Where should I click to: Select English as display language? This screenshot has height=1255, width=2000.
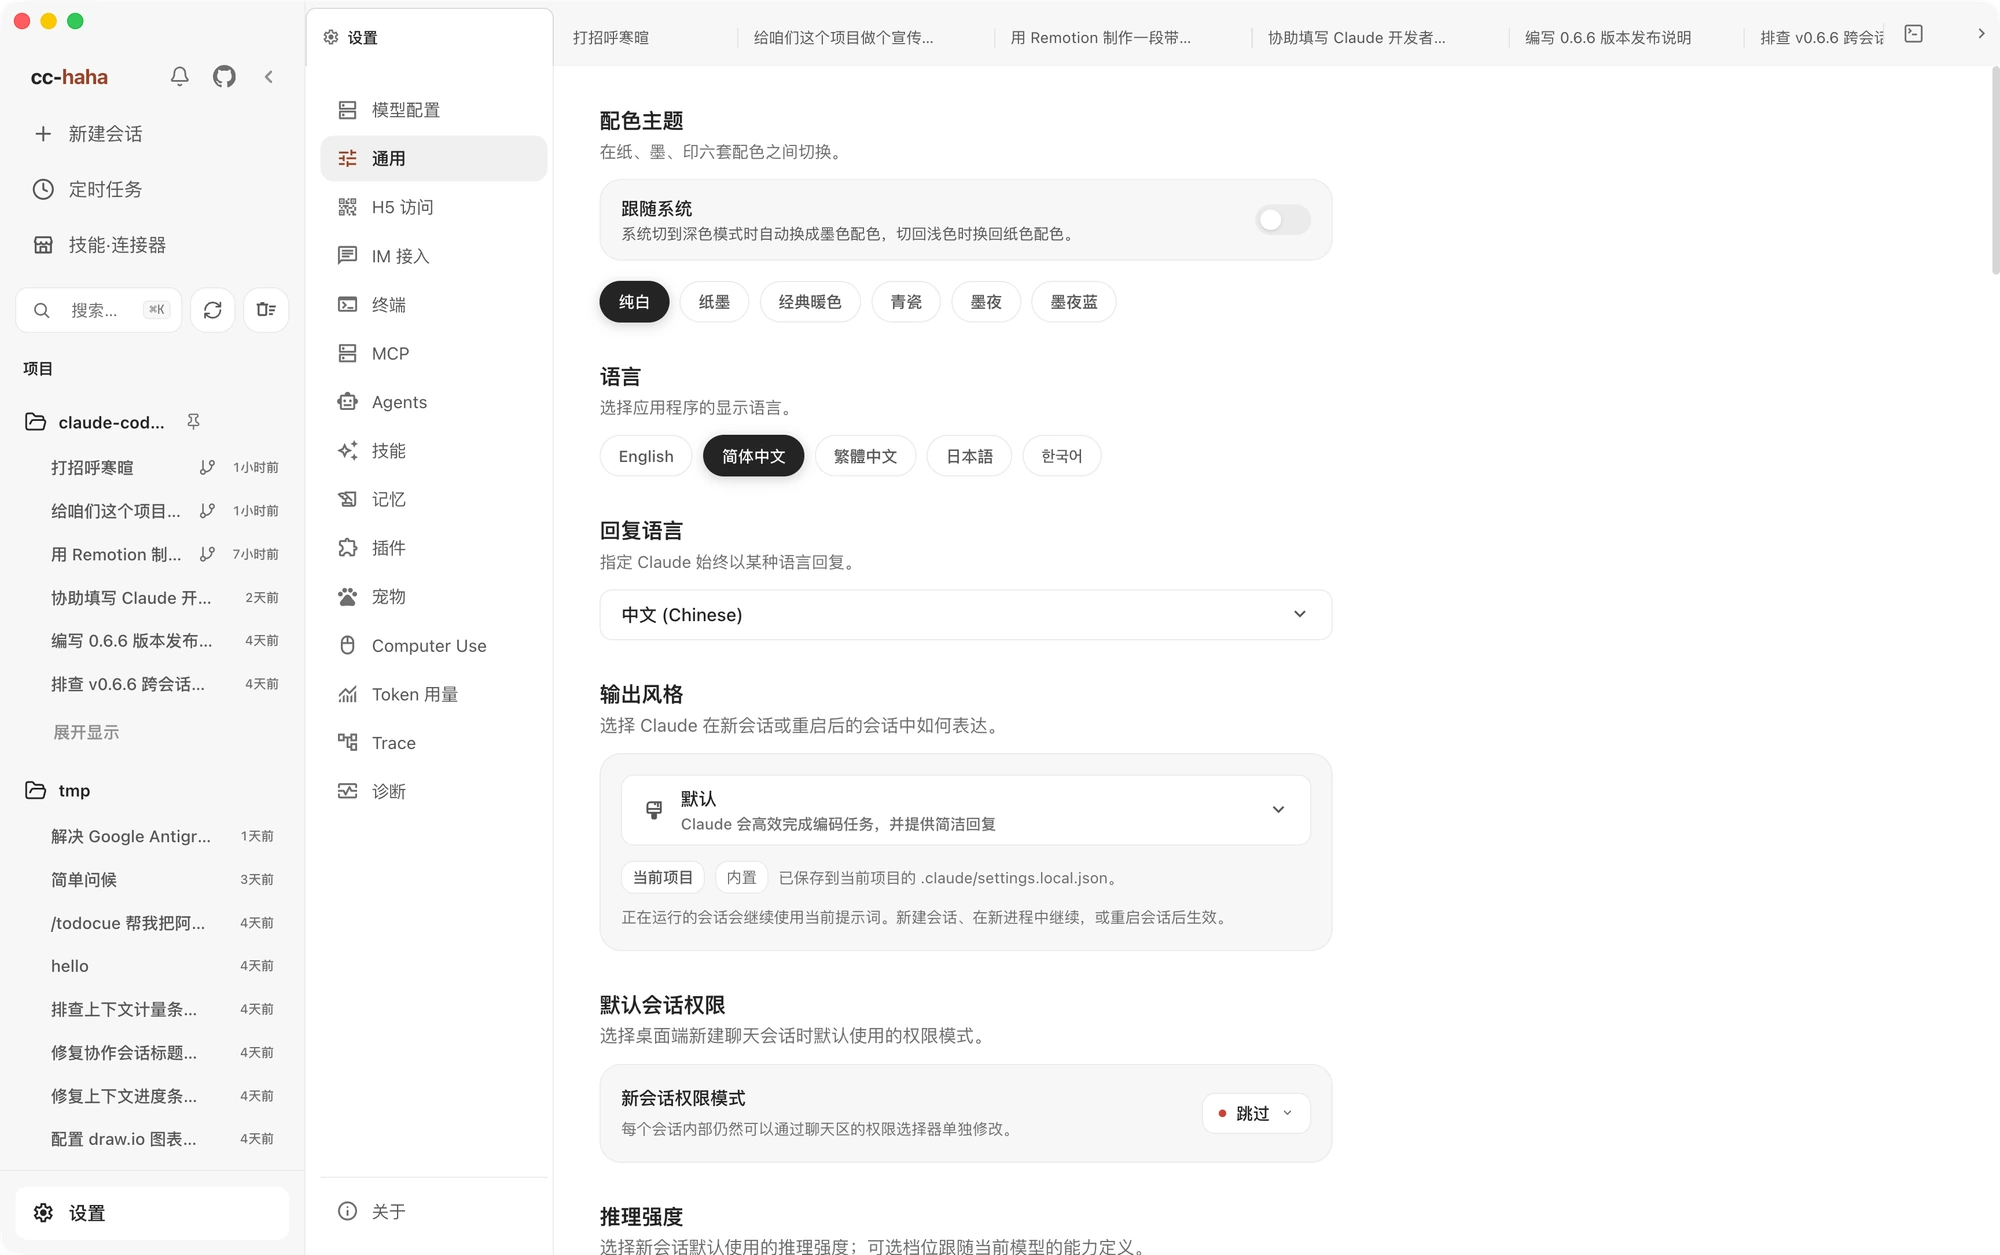(x=646, y=456)
